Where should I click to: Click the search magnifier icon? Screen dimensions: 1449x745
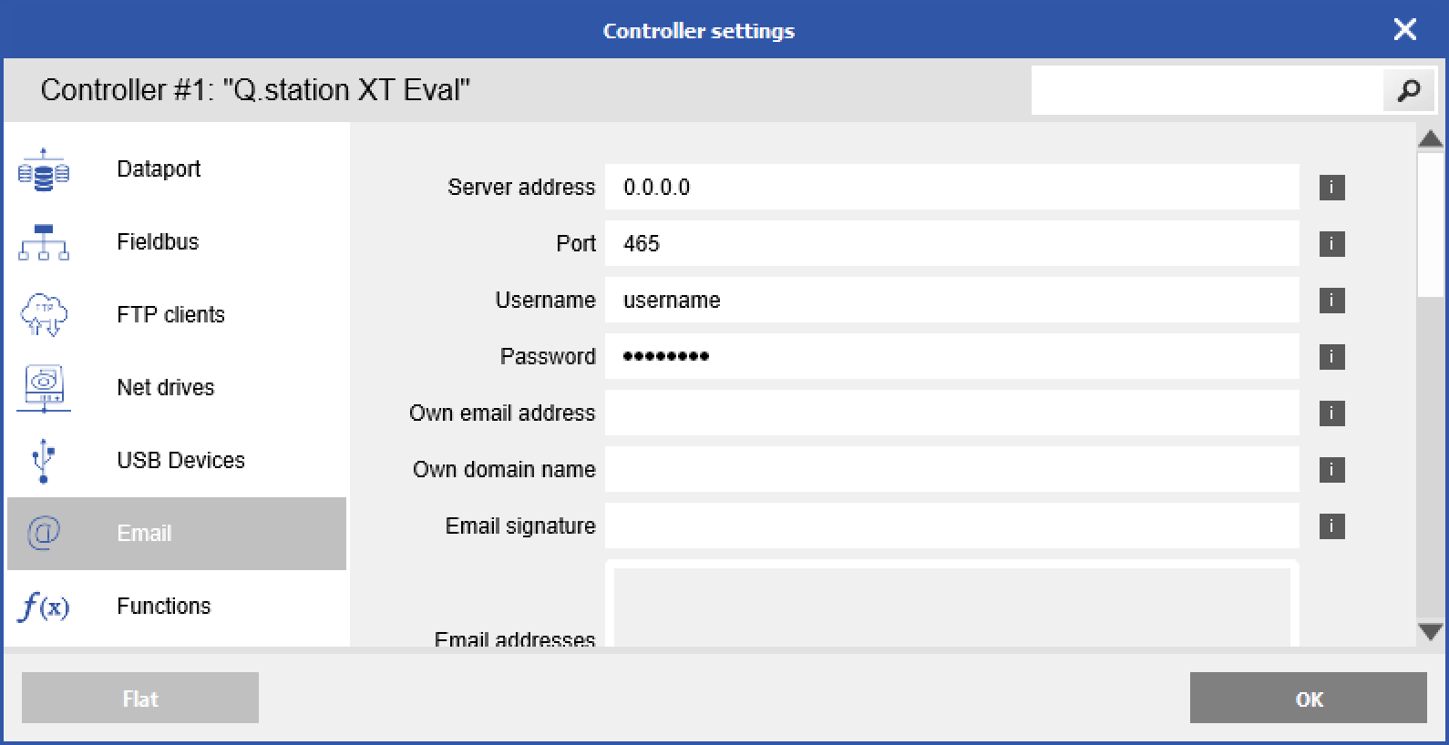pos(1408,90)
